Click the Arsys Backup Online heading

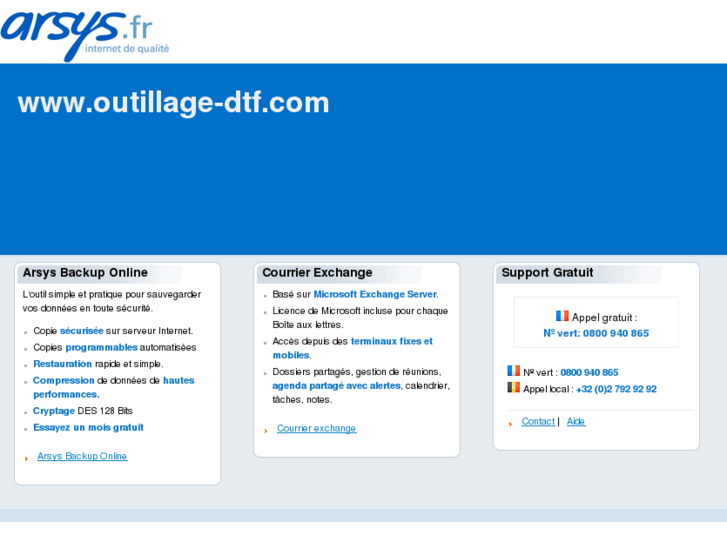tap(85, 272)
